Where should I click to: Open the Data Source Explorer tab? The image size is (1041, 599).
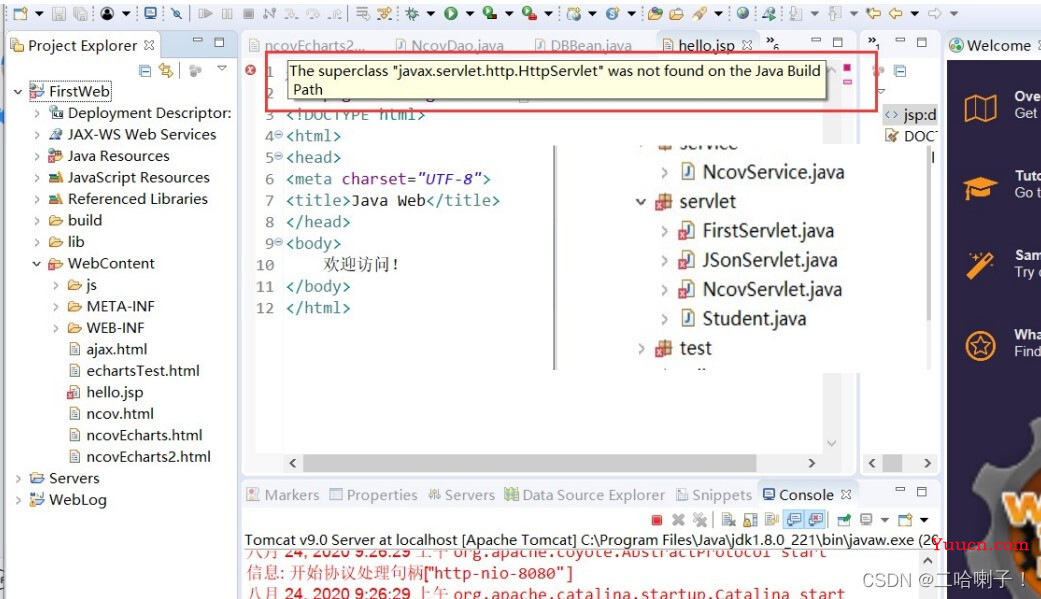point(584,495)
